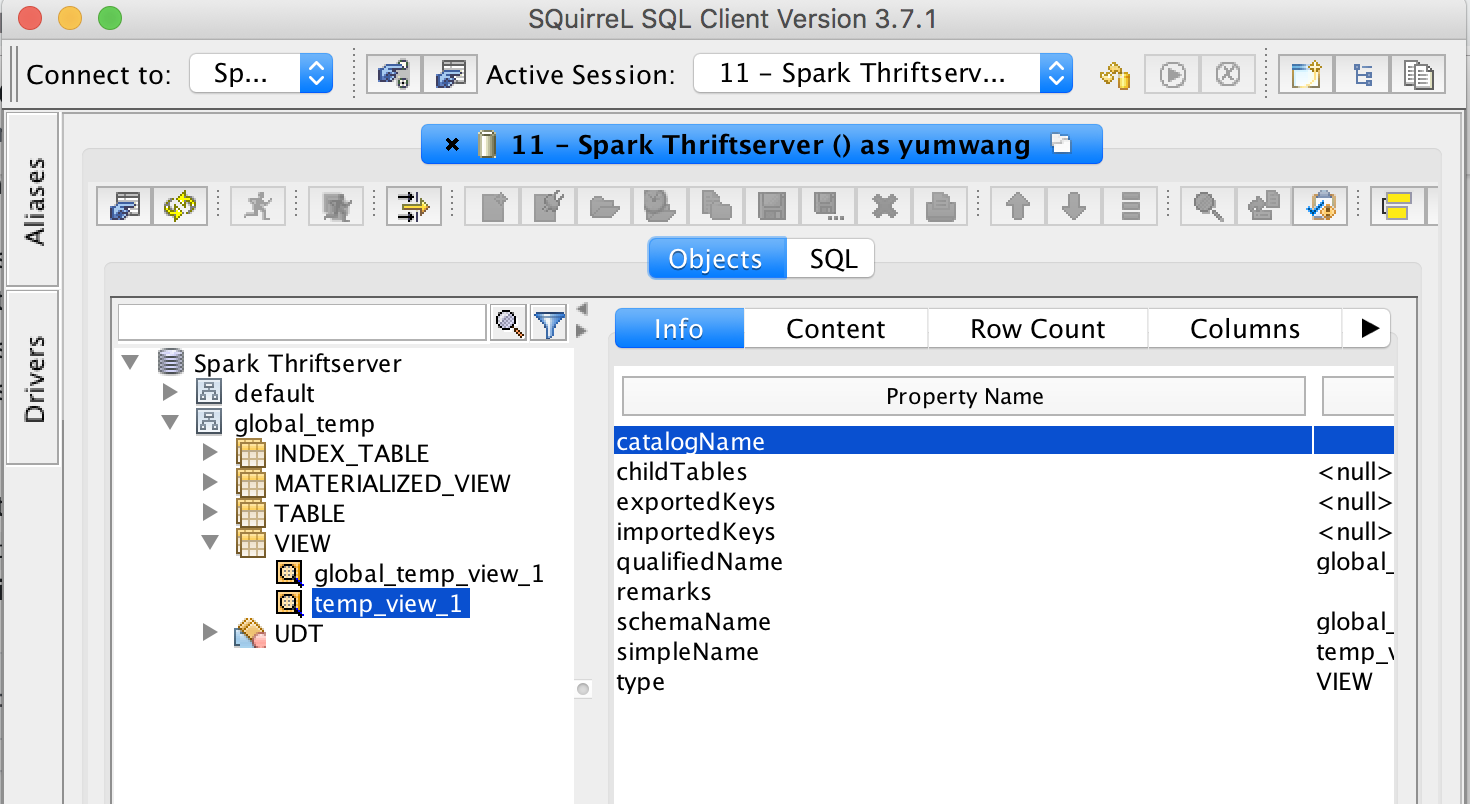Click the session tab maximize icon
The width and height of the screenshot is (1470, 804).
click(1061, 144)
